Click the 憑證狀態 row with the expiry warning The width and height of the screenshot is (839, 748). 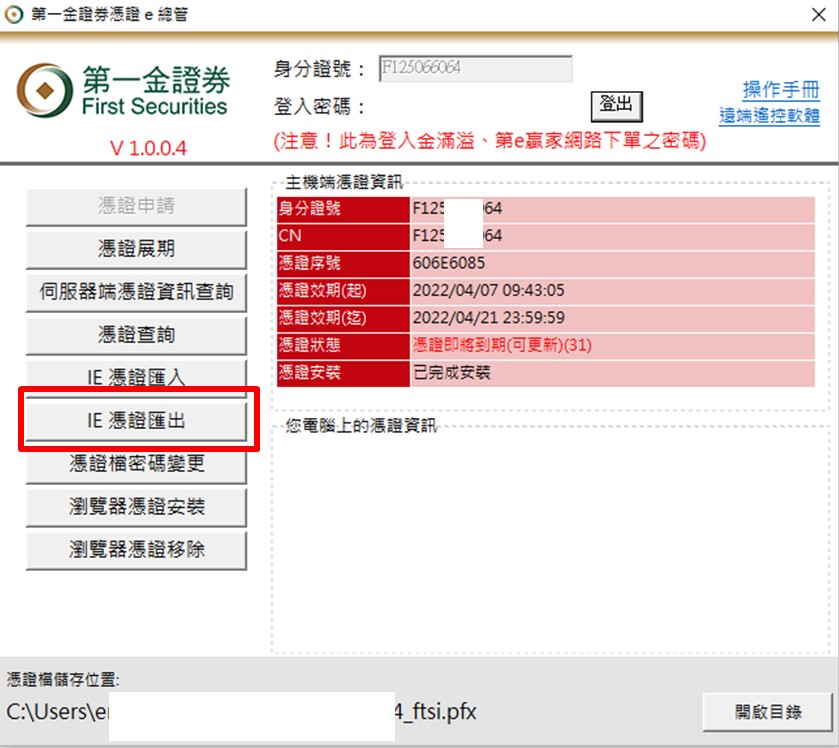[545, 345]
